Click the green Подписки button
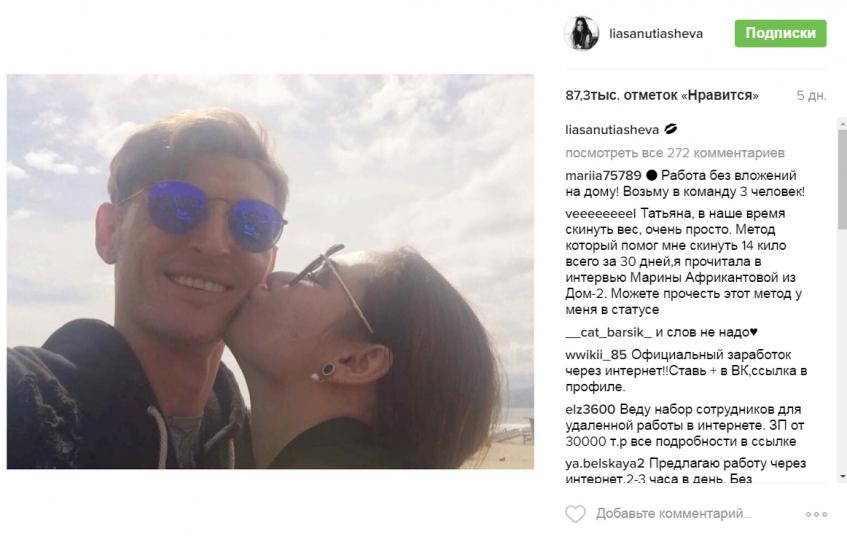Viewport: 847px width, 542px height. [780, 34]
